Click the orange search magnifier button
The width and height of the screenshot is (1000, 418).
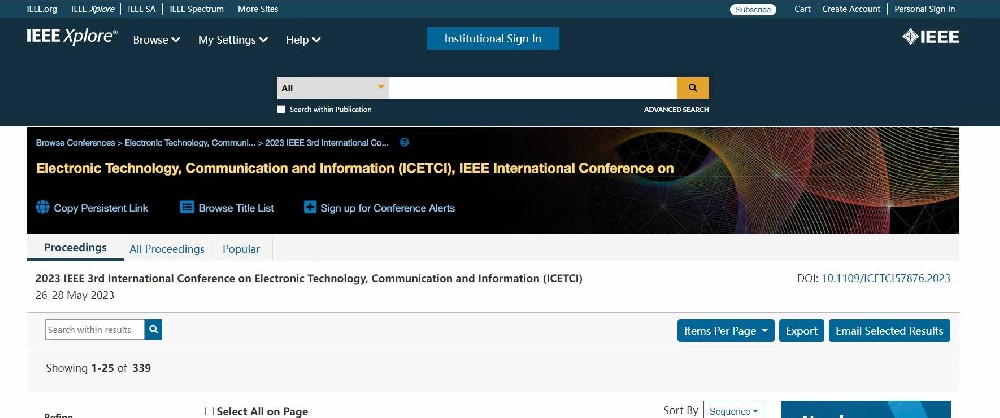point(692,88)
